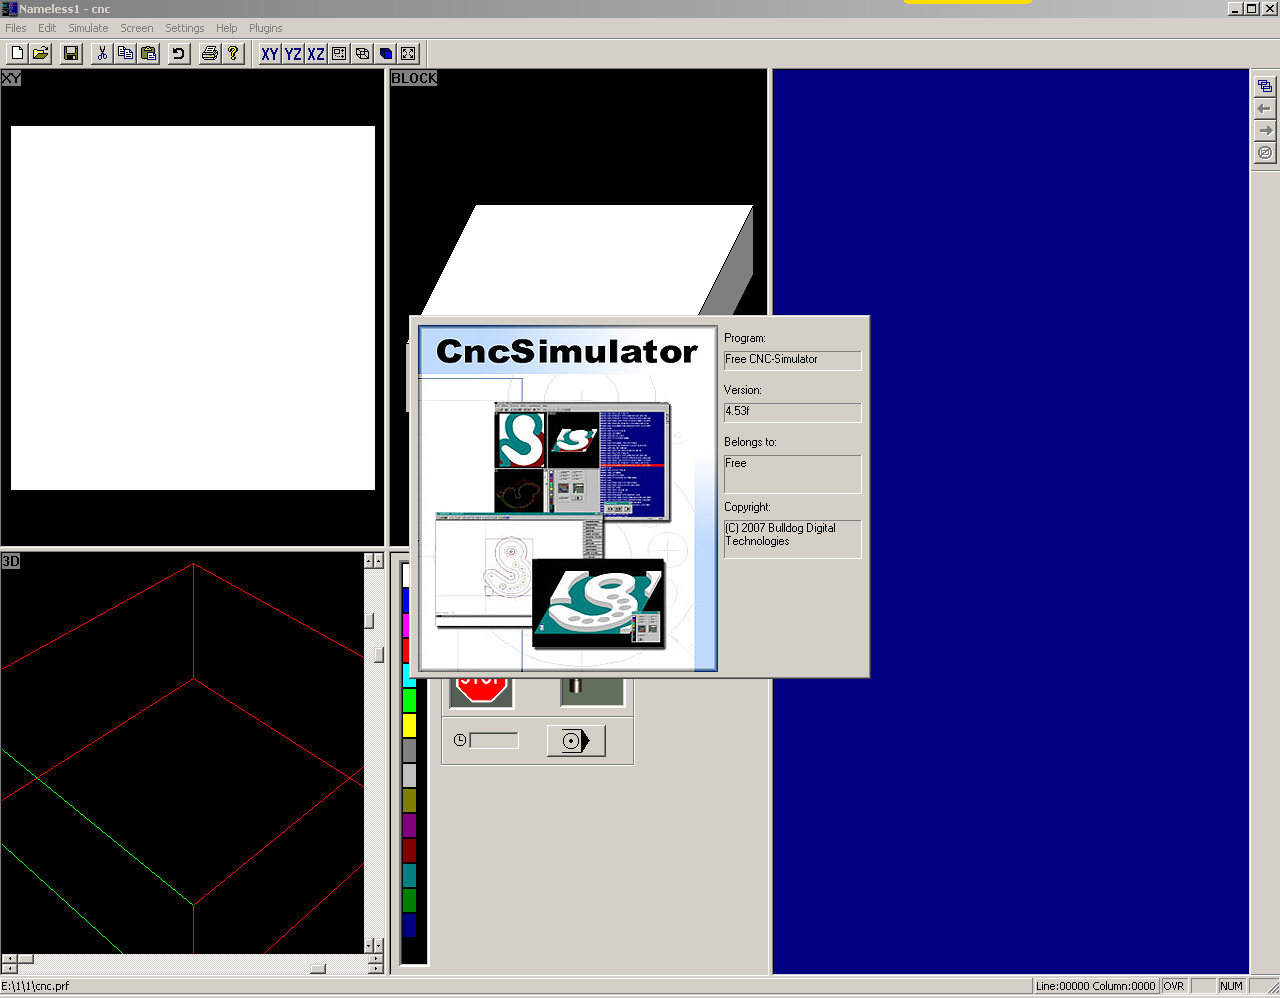
Task: Switch to the XY view button
Action: click(x=270, y=54)
